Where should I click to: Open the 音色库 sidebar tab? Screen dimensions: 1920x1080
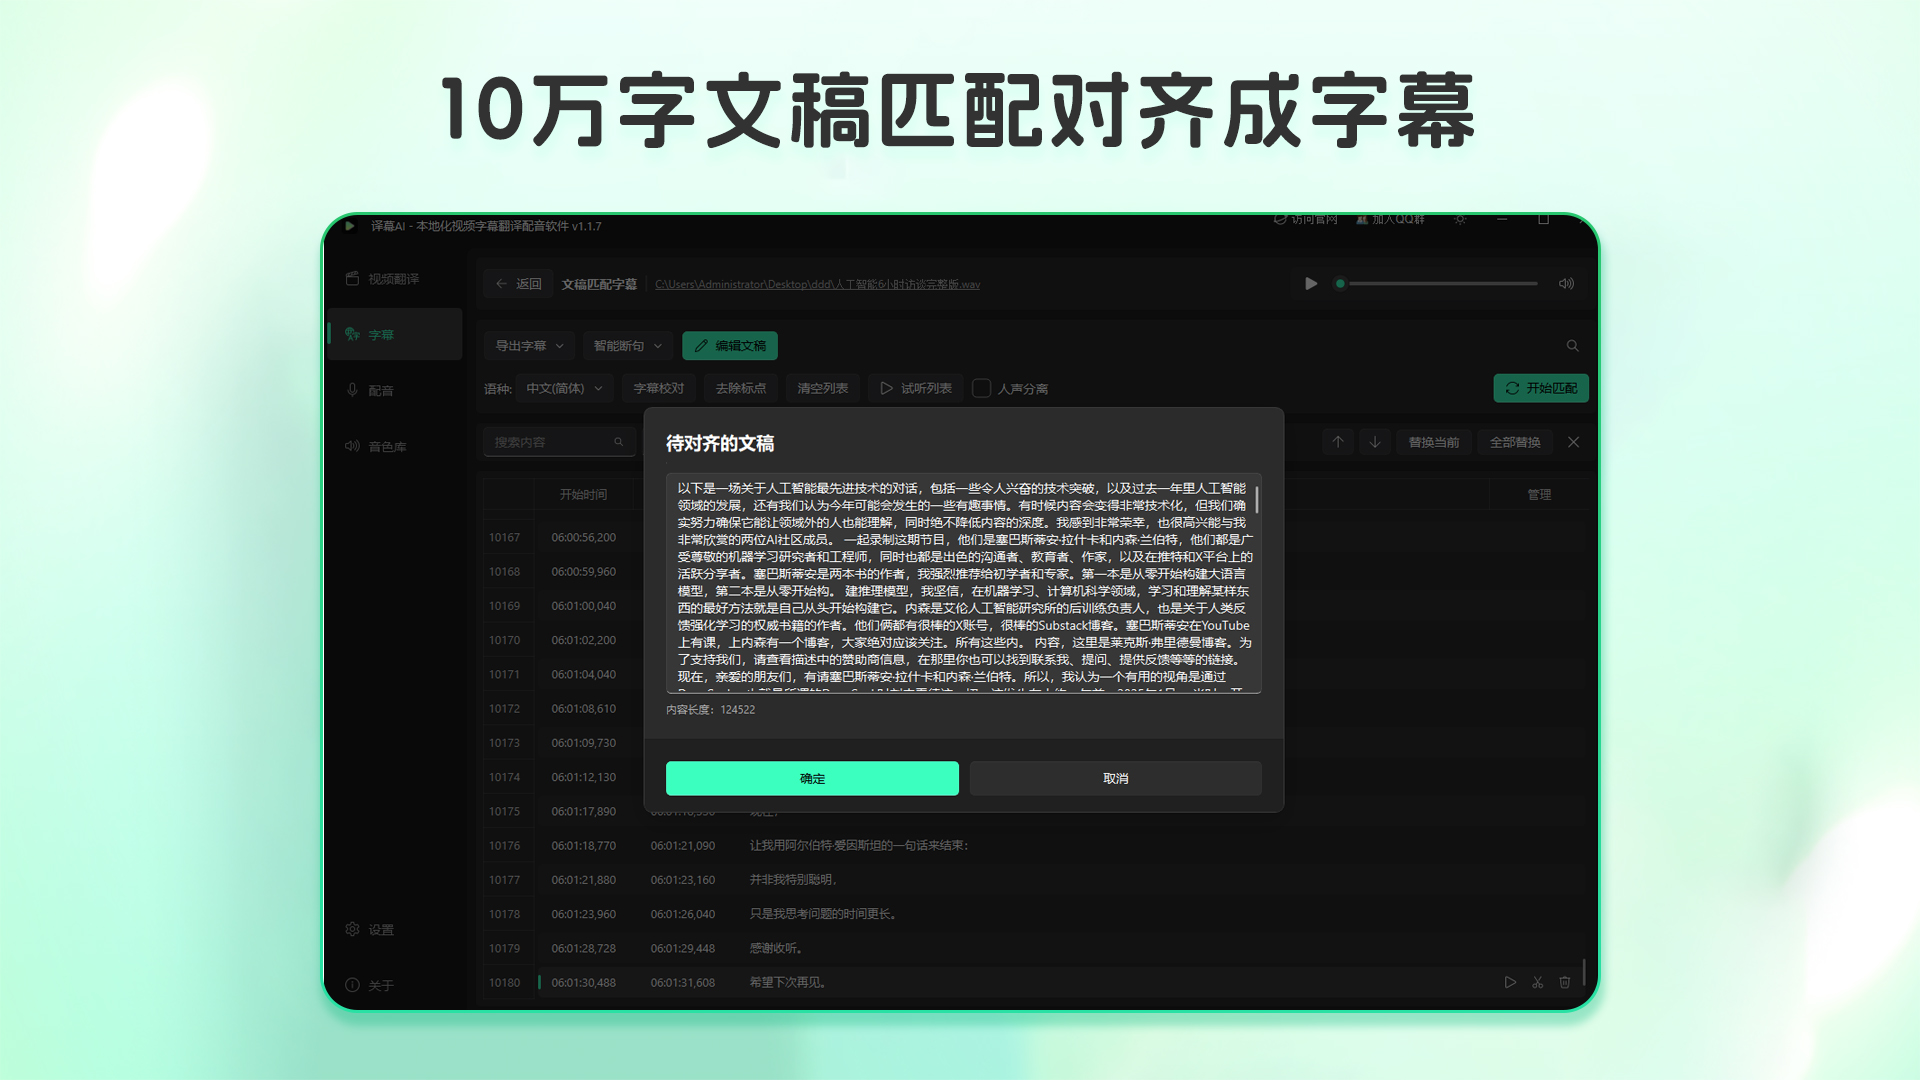(x=394, y=447)
